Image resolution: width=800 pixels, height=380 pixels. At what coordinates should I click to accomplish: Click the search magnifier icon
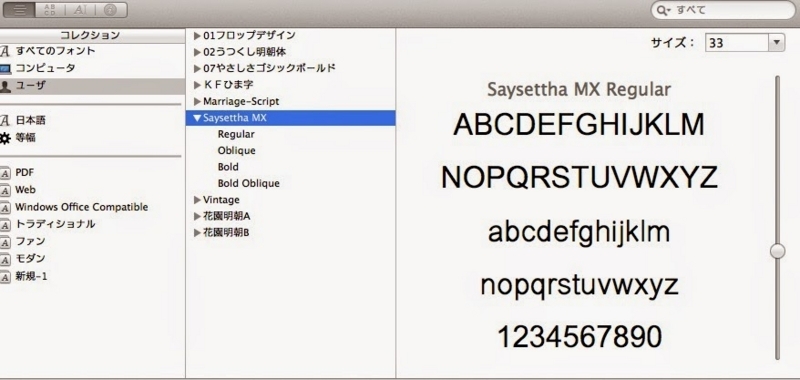(663, 11)
